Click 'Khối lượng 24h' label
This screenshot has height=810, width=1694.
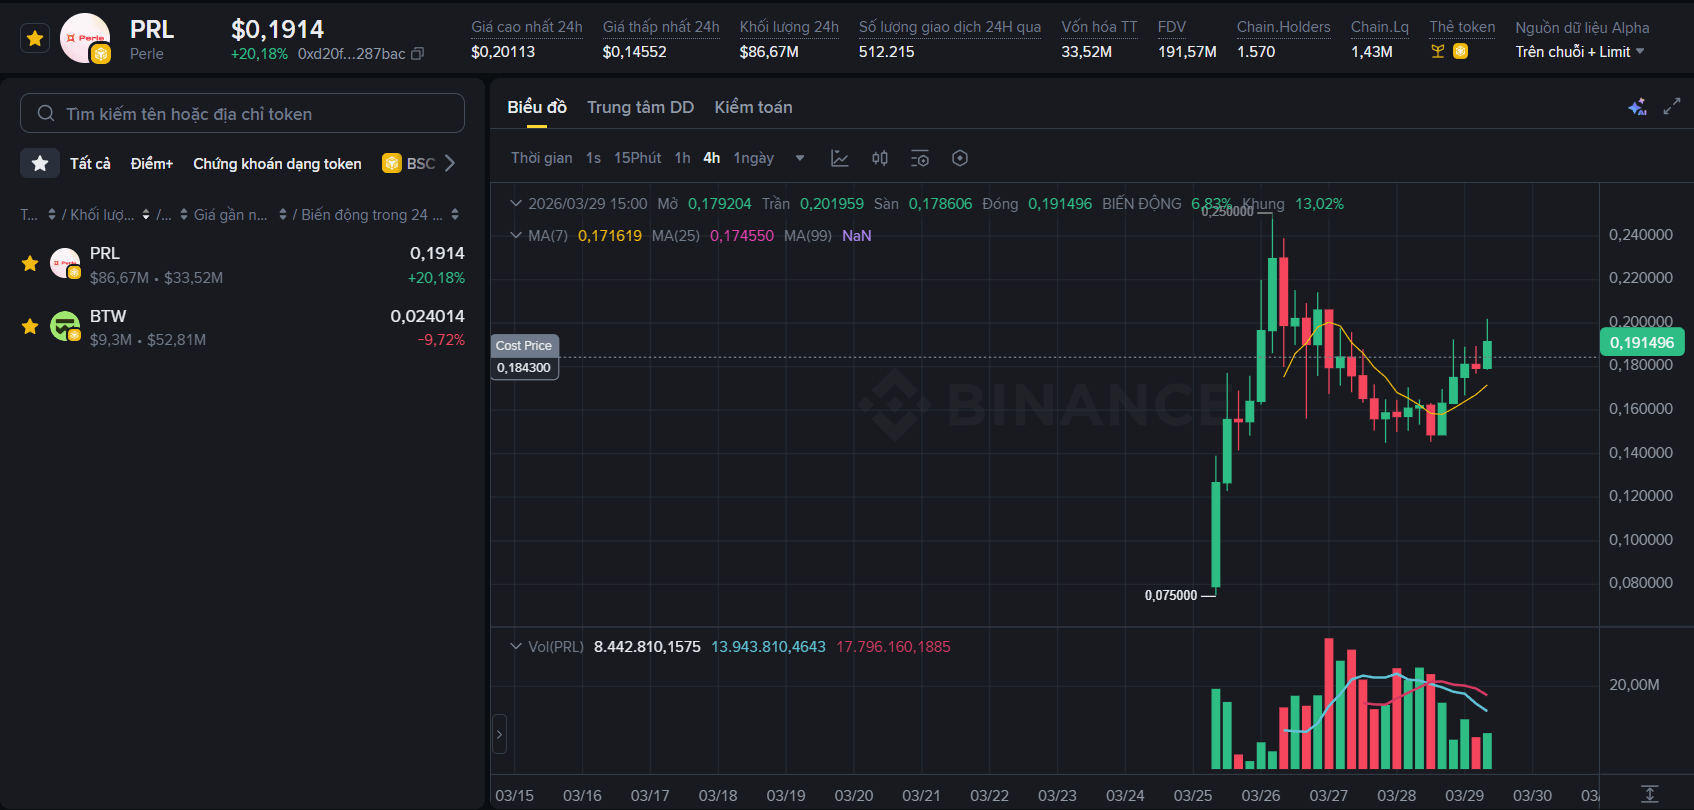[789, 27]
